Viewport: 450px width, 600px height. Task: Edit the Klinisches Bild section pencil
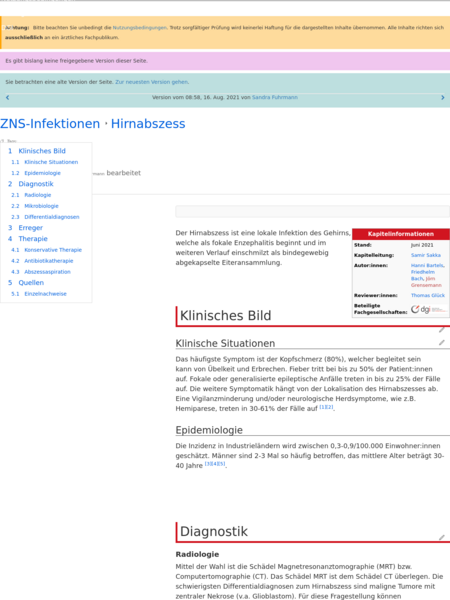[x=442, y=329]
